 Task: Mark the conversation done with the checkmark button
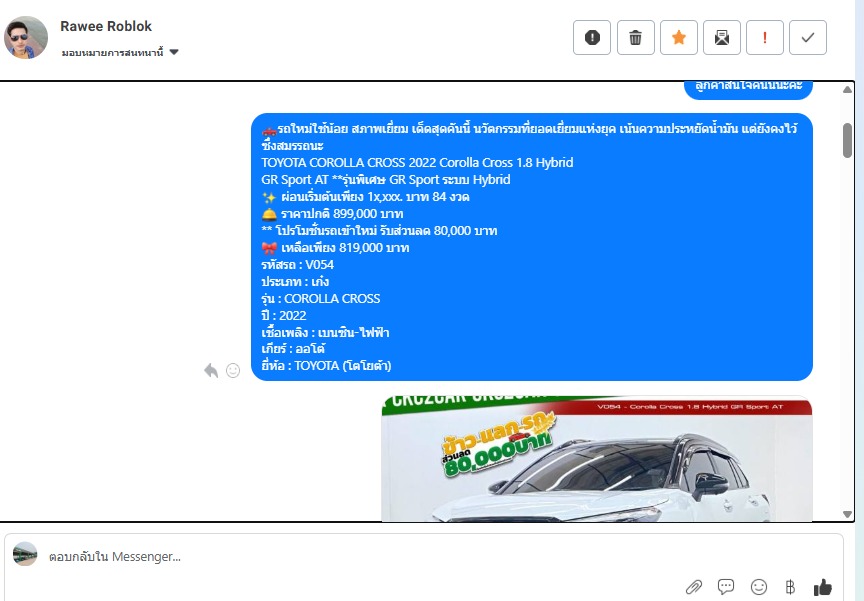(x=808, y=37)
